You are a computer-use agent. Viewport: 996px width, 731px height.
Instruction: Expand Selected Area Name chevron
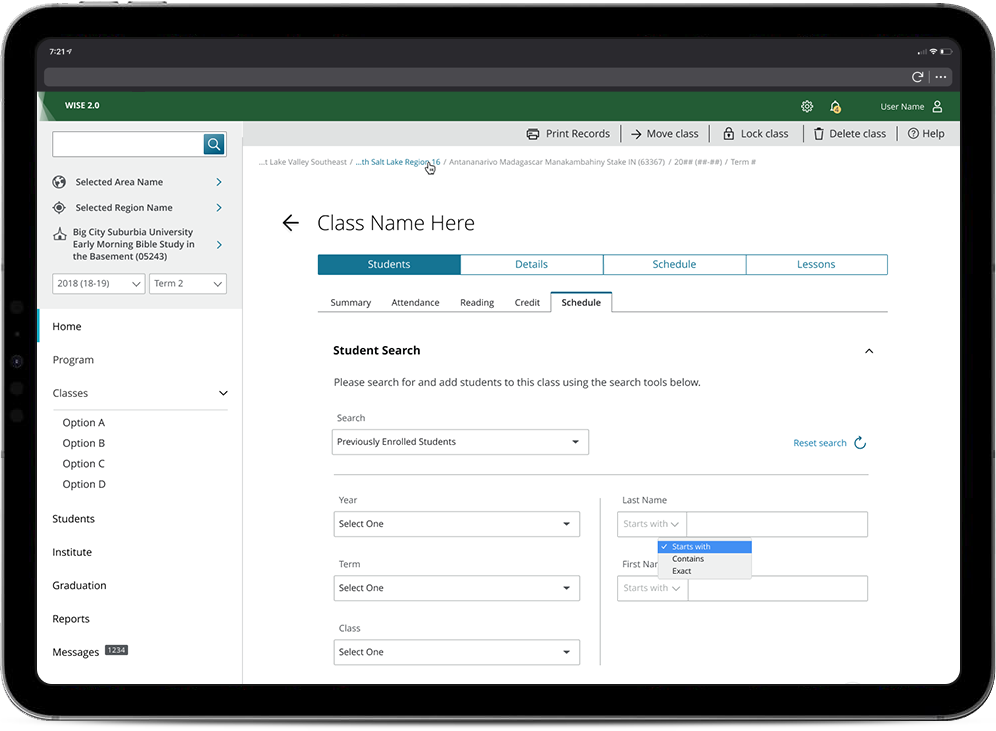tap(219, 182)
